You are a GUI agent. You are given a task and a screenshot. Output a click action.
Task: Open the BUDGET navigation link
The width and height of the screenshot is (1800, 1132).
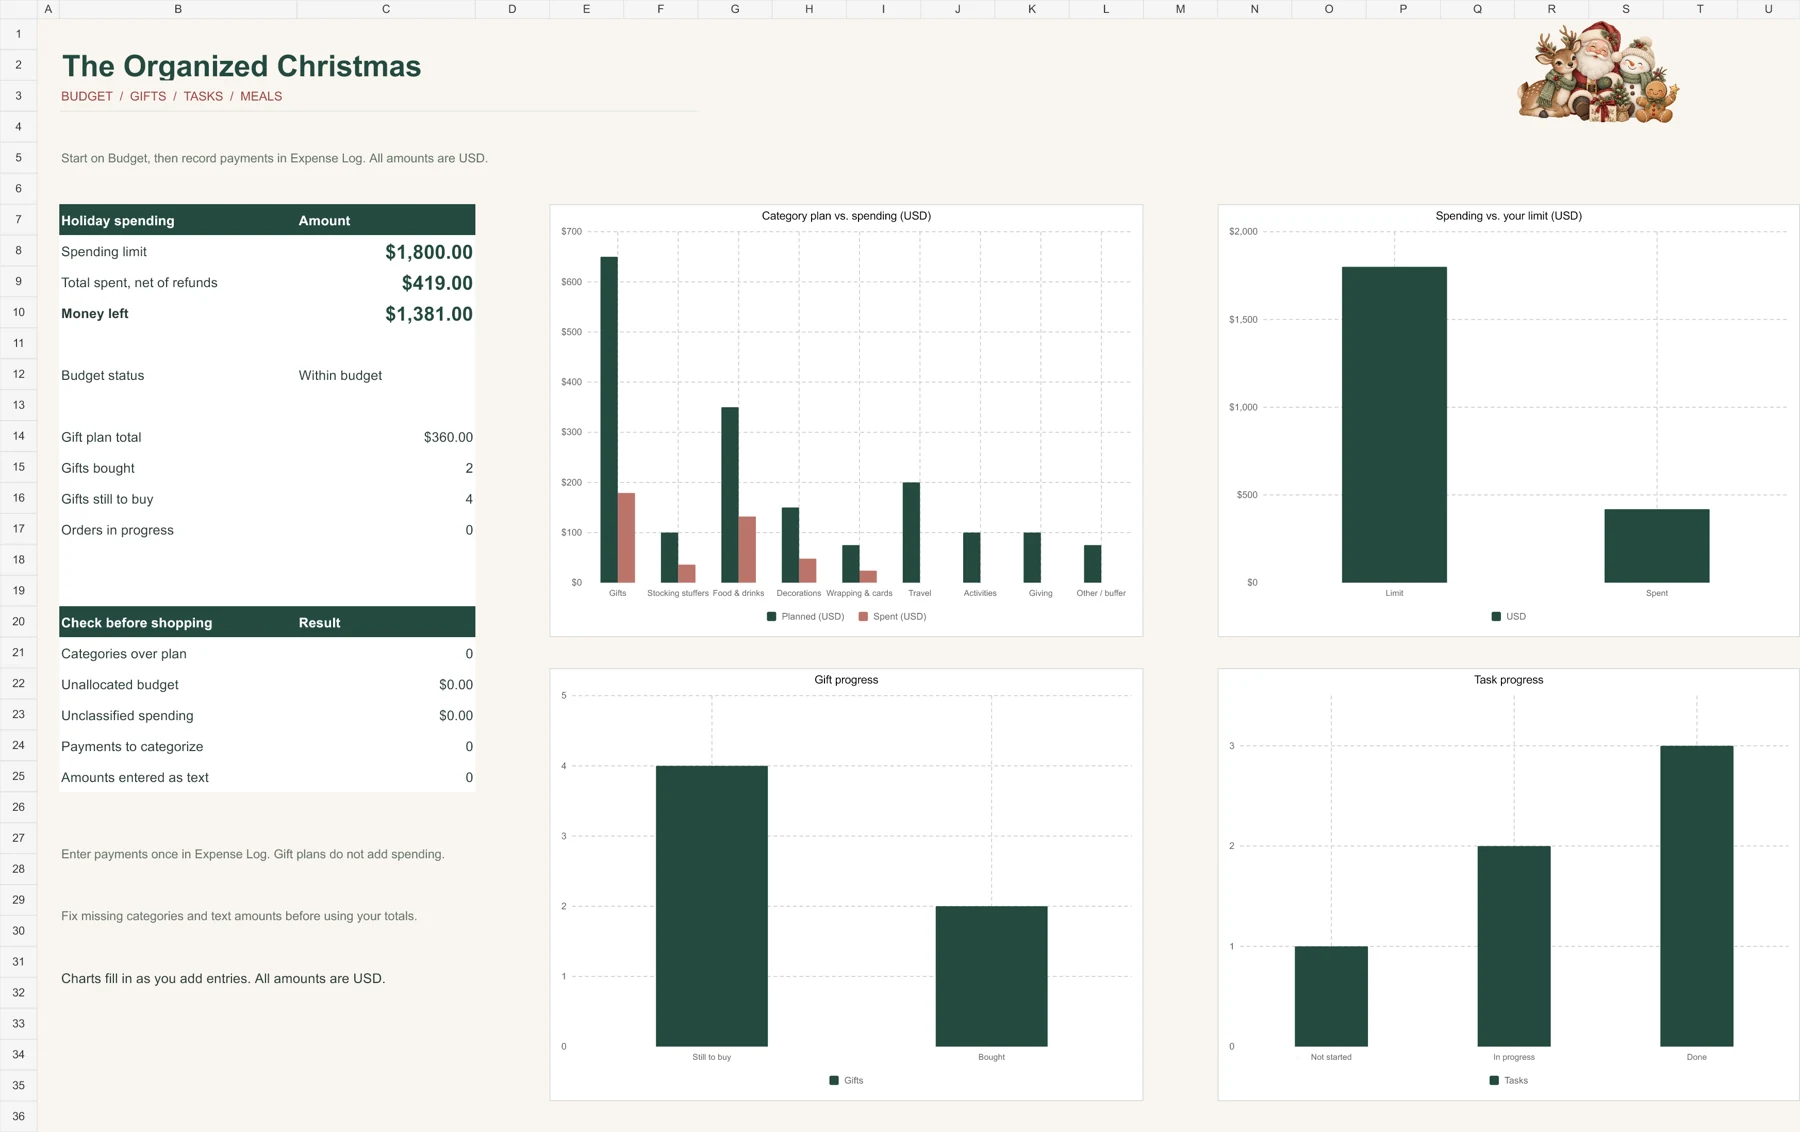[87, 97]
